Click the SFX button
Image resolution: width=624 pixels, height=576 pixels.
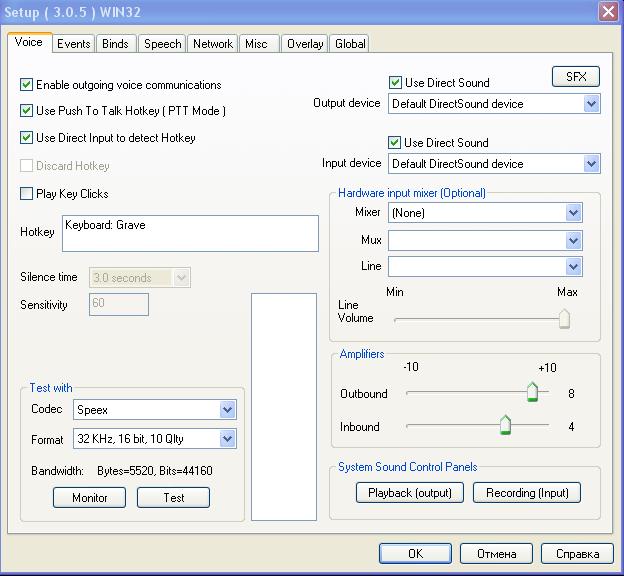point(575,77)
